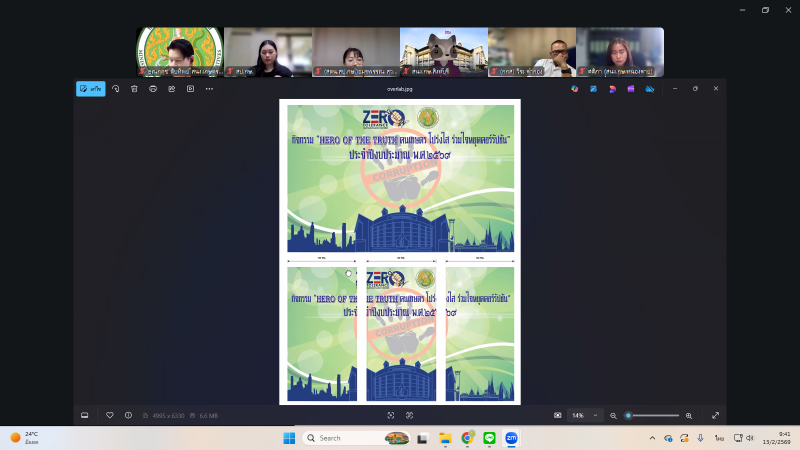This screenshot has width=800, height=450.
Task: Delete the image with the trash icon
Action: 134,88
